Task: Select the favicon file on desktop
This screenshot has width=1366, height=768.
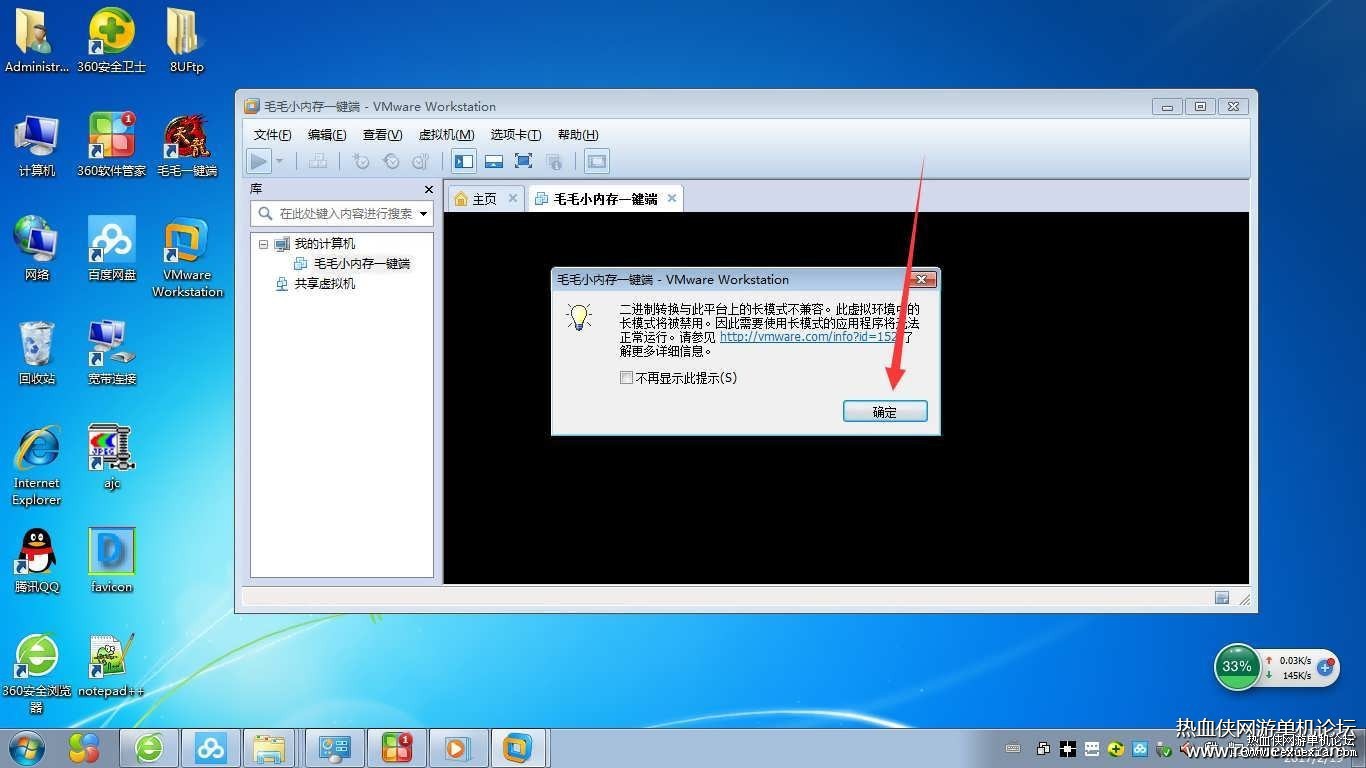Action: [112, 561]
